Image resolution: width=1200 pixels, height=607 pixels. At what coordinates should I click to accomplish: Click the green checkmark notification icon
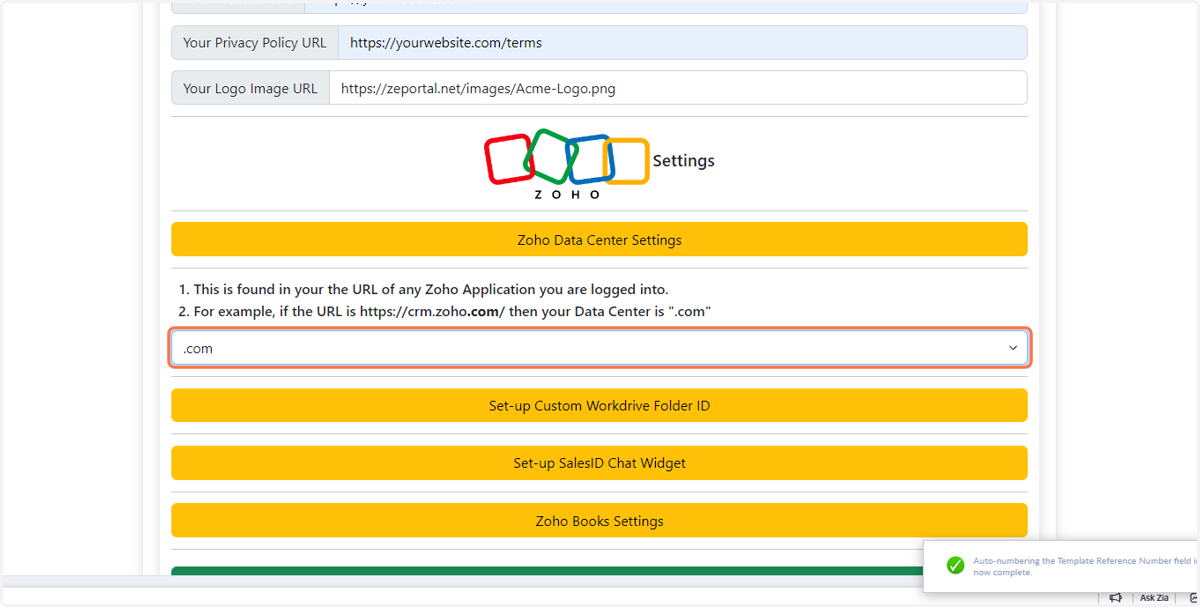coord(955,565)
